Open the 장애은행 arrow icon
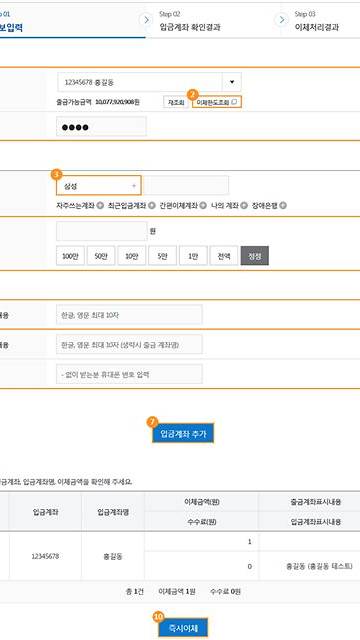The width and height of the screenshot is (360, 640). pos(283,206)
